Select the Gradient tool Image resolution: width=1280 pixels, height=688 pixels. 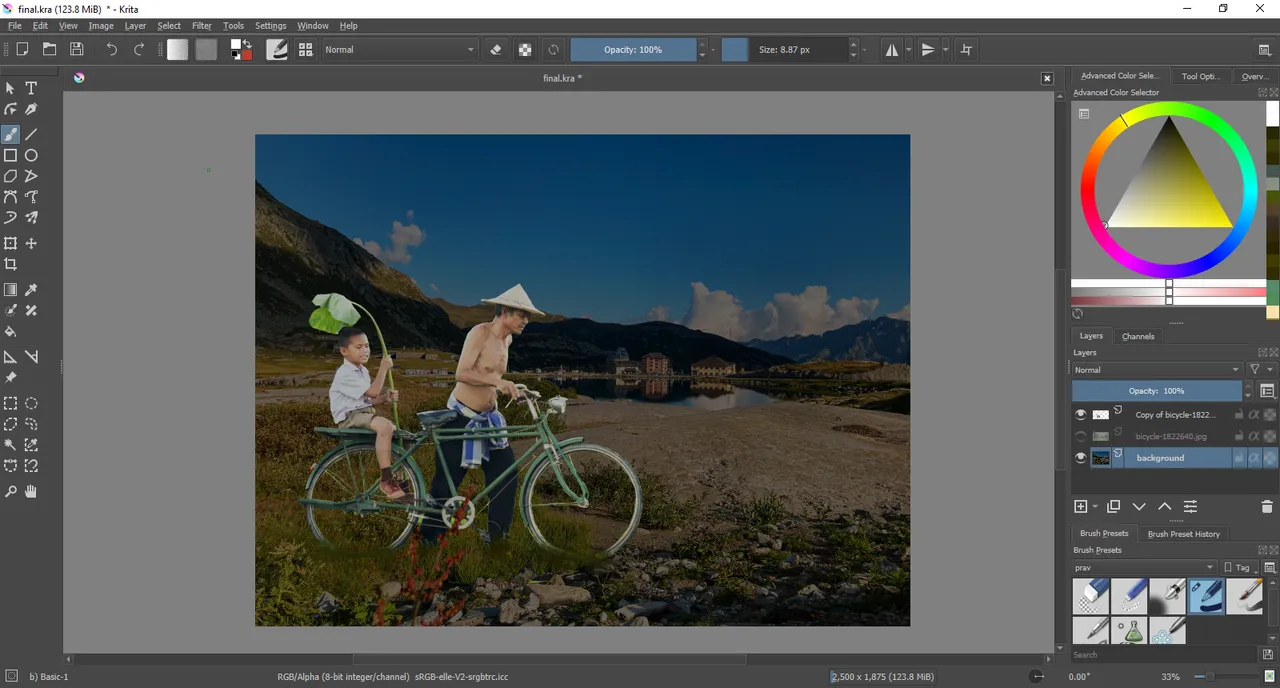[x=10, y=289]
